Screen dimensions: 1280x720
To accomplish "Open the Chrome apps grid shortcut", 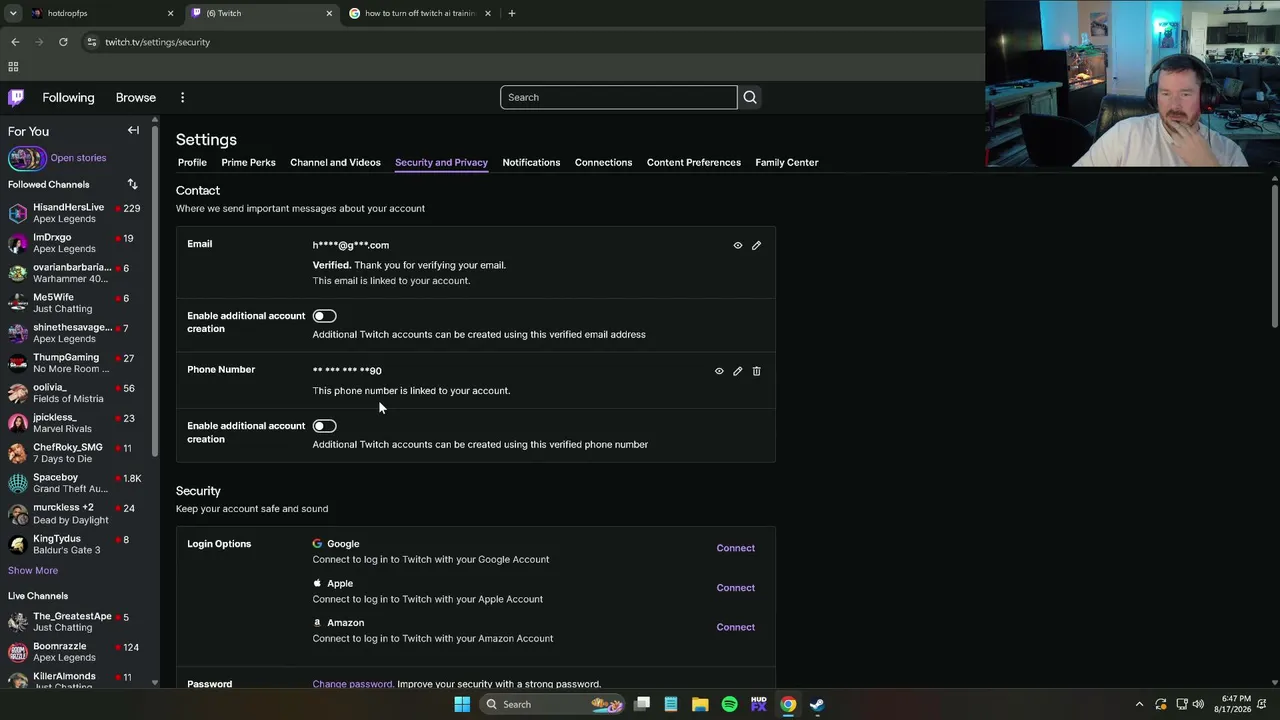I will pos(13,67).
